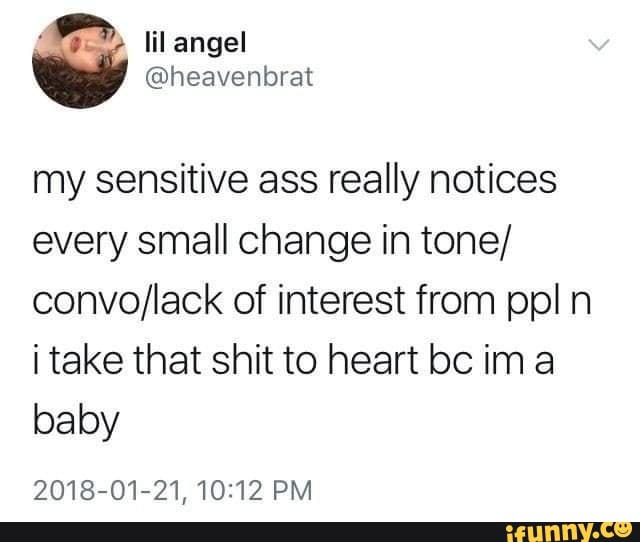640x542 pixels.
Task: Click the display name lil angel
Action: coord(196,44)
